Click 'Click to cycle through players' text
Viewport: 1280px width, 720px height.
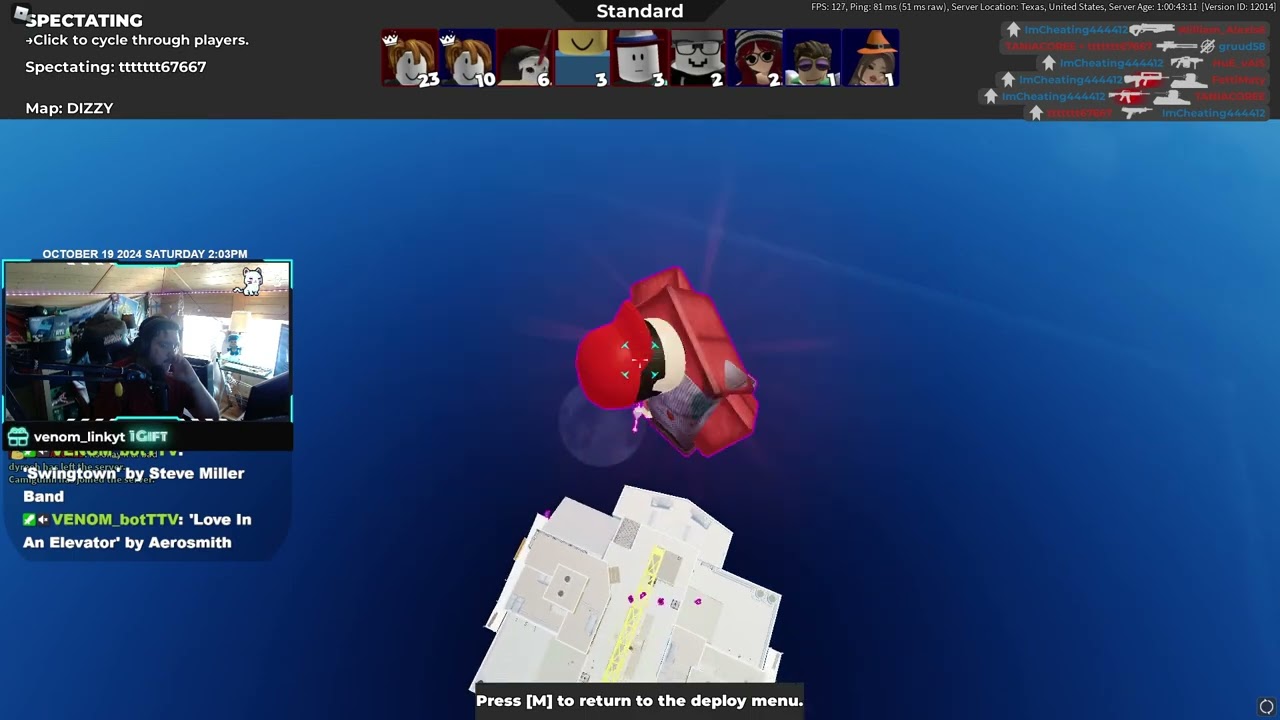[x=137, y=40]
